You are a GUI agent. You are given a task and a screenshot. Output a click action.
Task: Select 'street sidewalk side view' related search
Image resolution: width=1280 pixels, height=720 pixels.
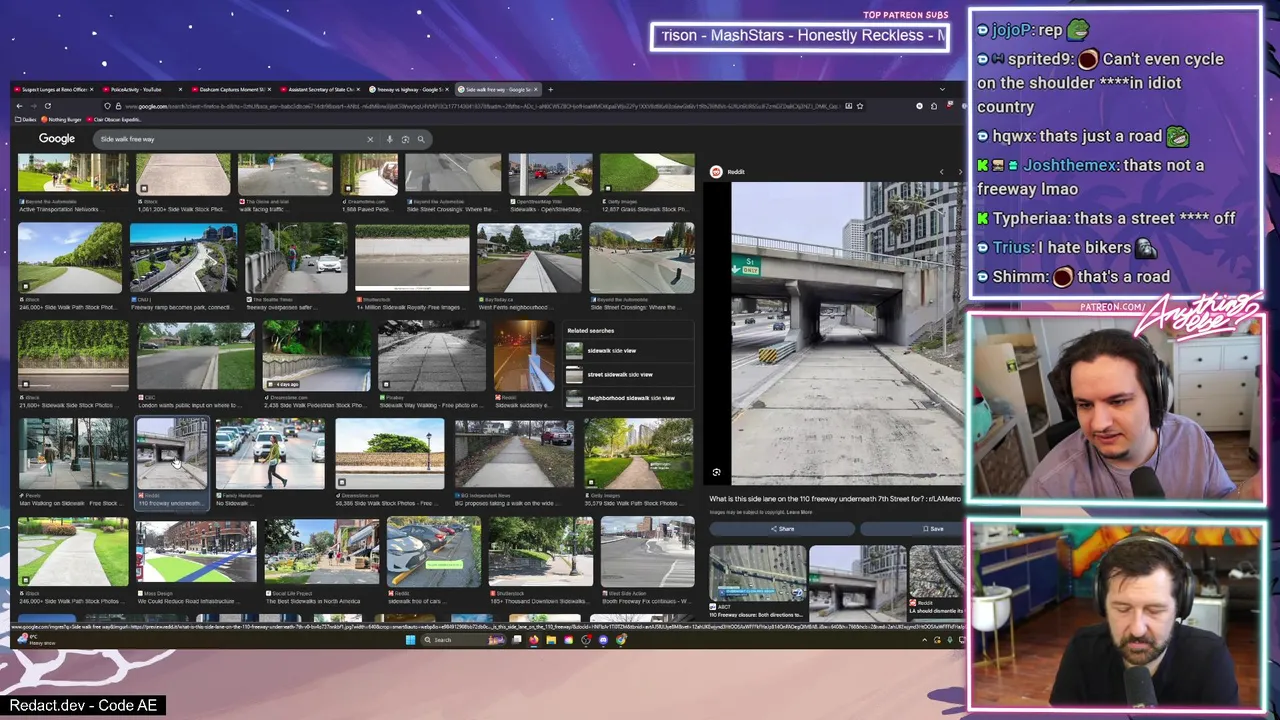630,375
